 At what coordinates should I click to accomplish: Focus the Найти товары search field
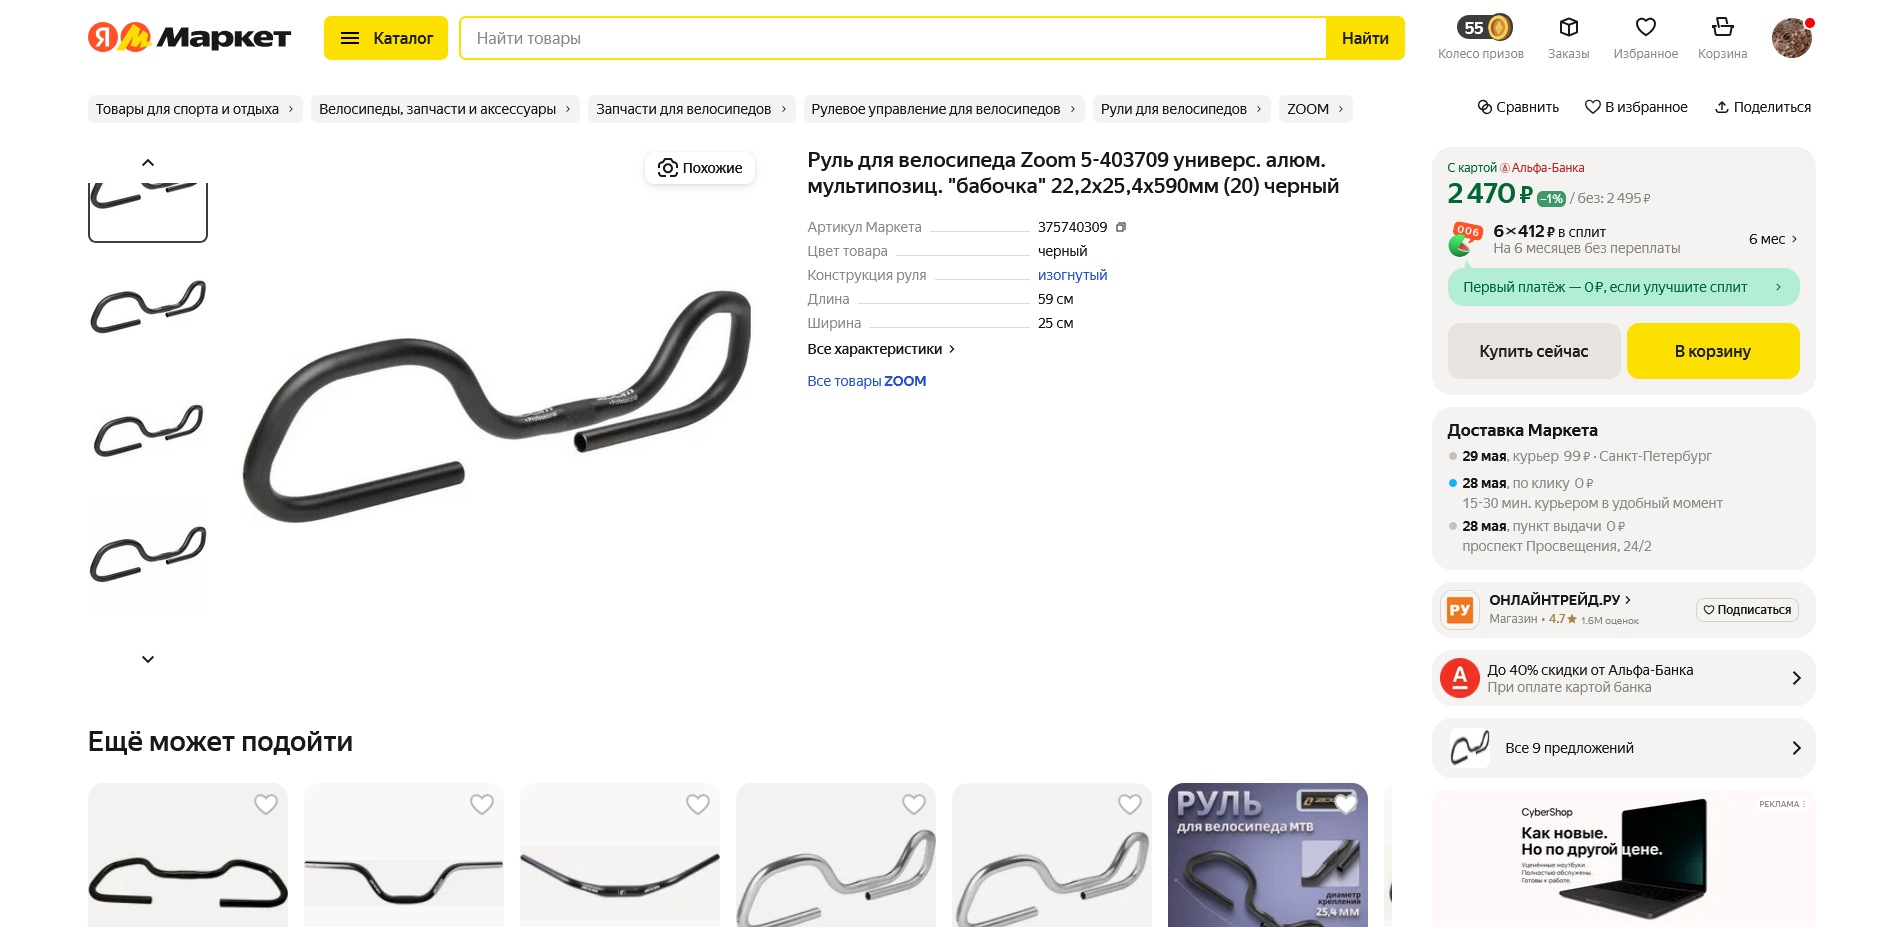click(x=893, y=38)
